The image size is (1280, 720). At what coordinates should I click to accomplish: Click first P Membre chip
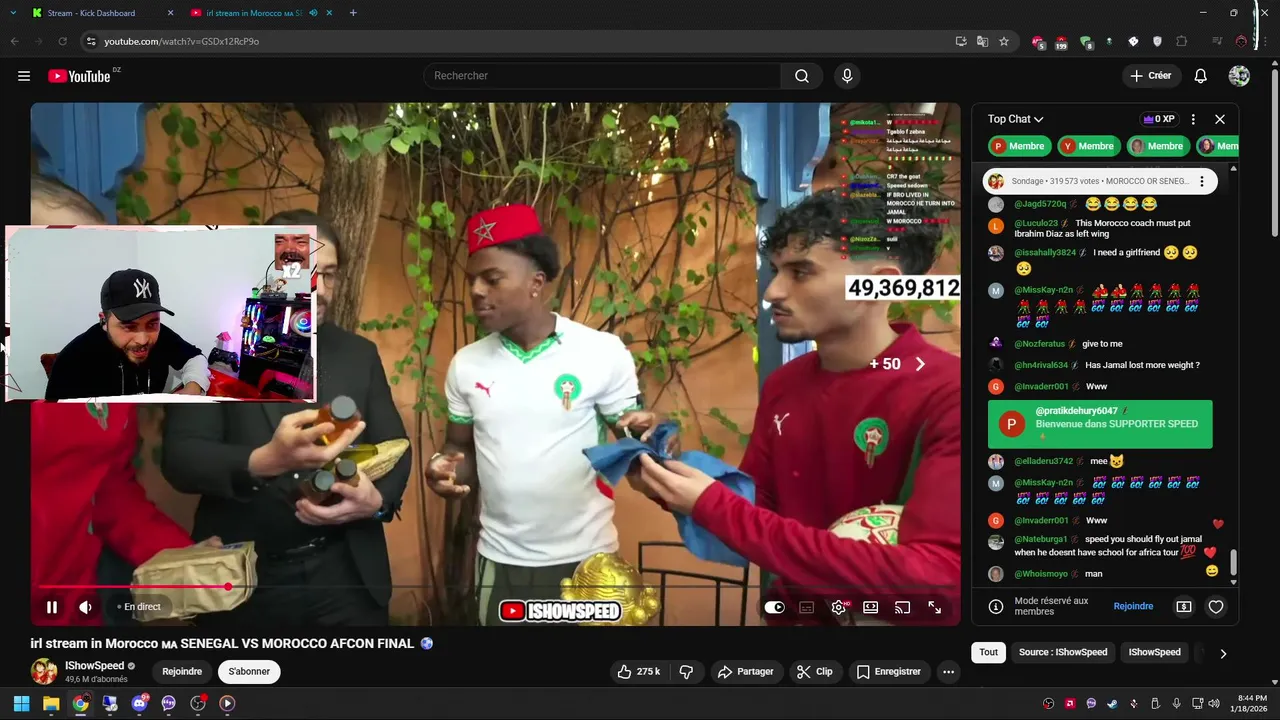click(x=1019, y=146)
